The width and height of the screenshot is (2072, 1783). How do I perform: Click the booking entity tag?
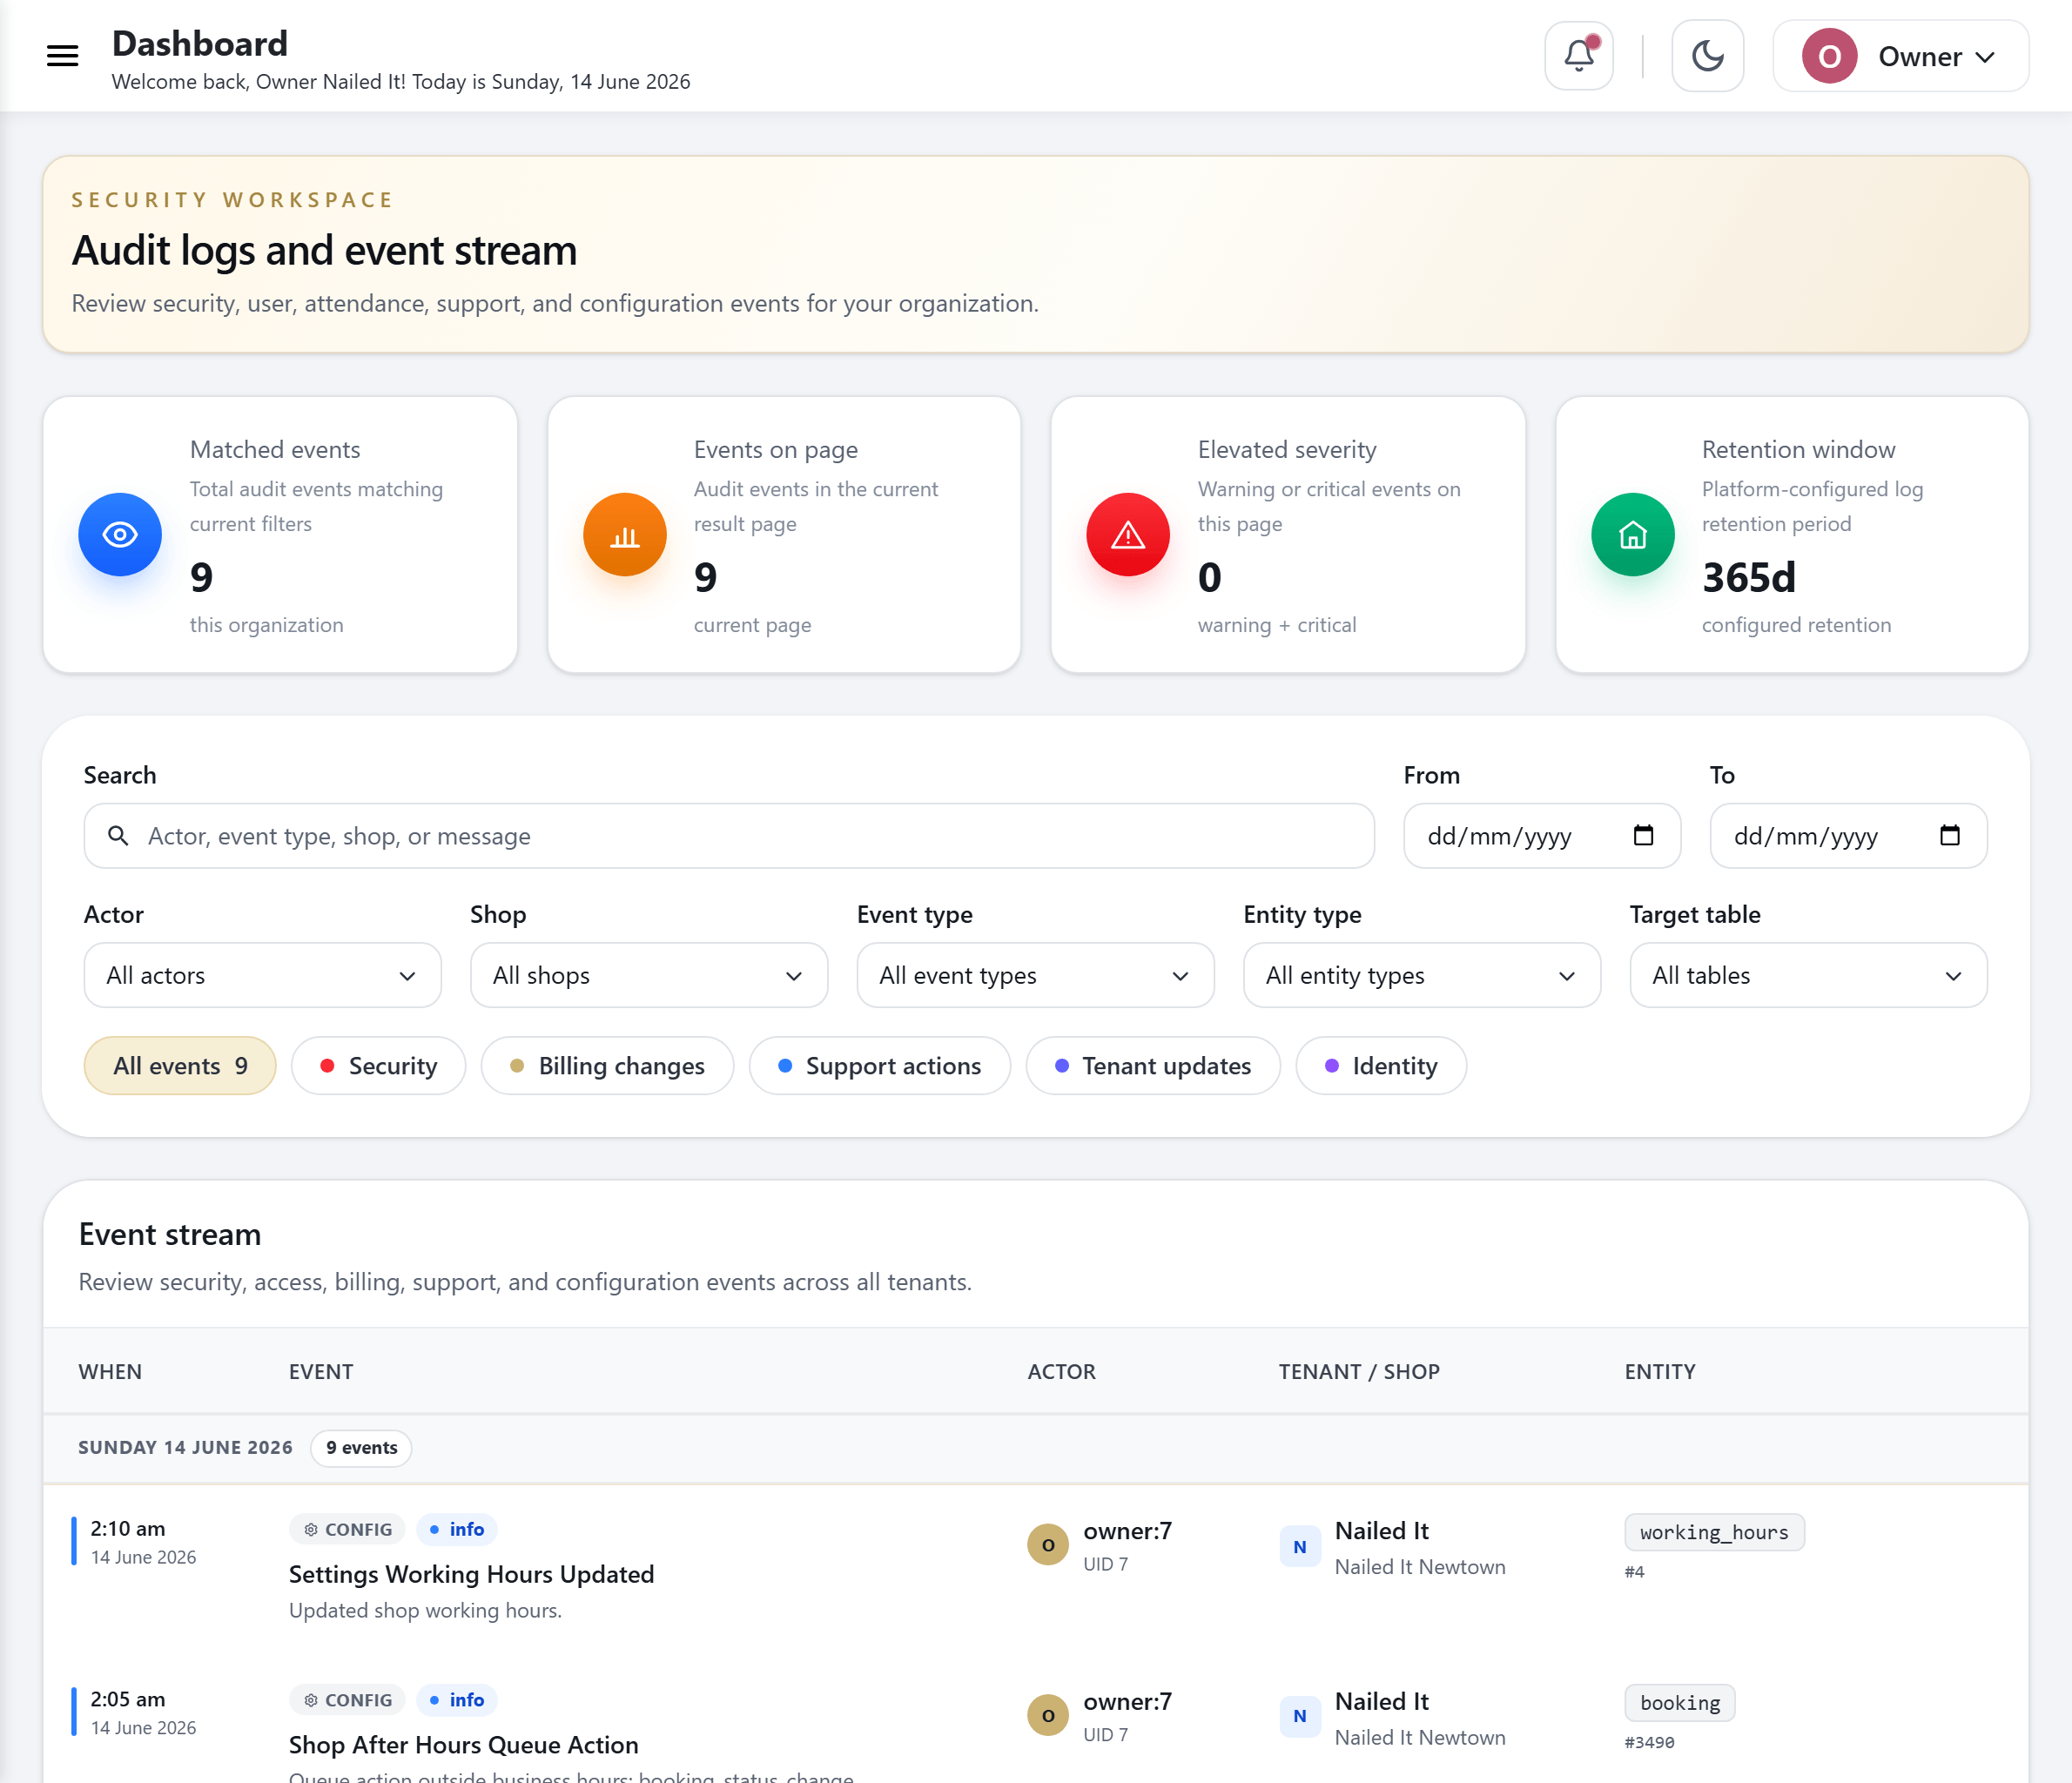pyautogui.click(x=1680, y=1704)
